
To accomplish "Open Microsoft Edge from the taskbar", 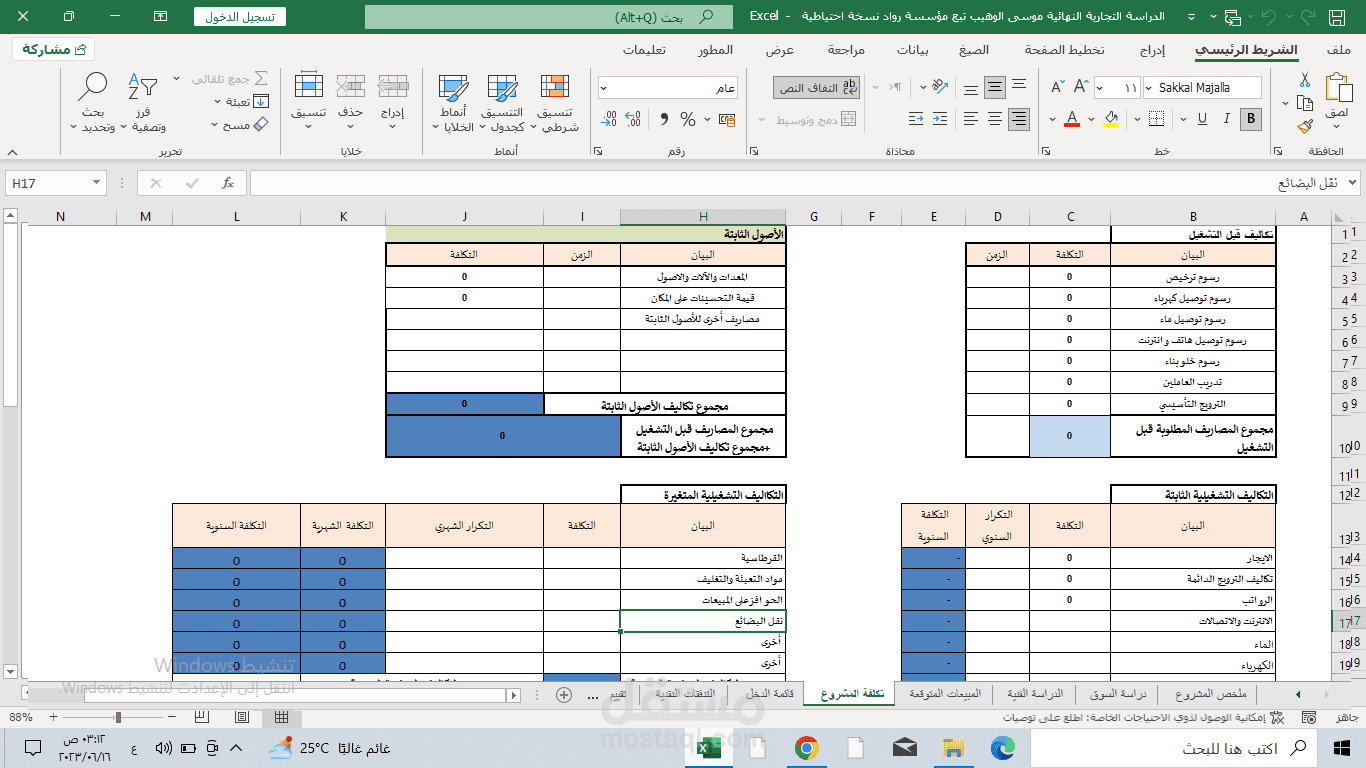I will pos(1002,748).
